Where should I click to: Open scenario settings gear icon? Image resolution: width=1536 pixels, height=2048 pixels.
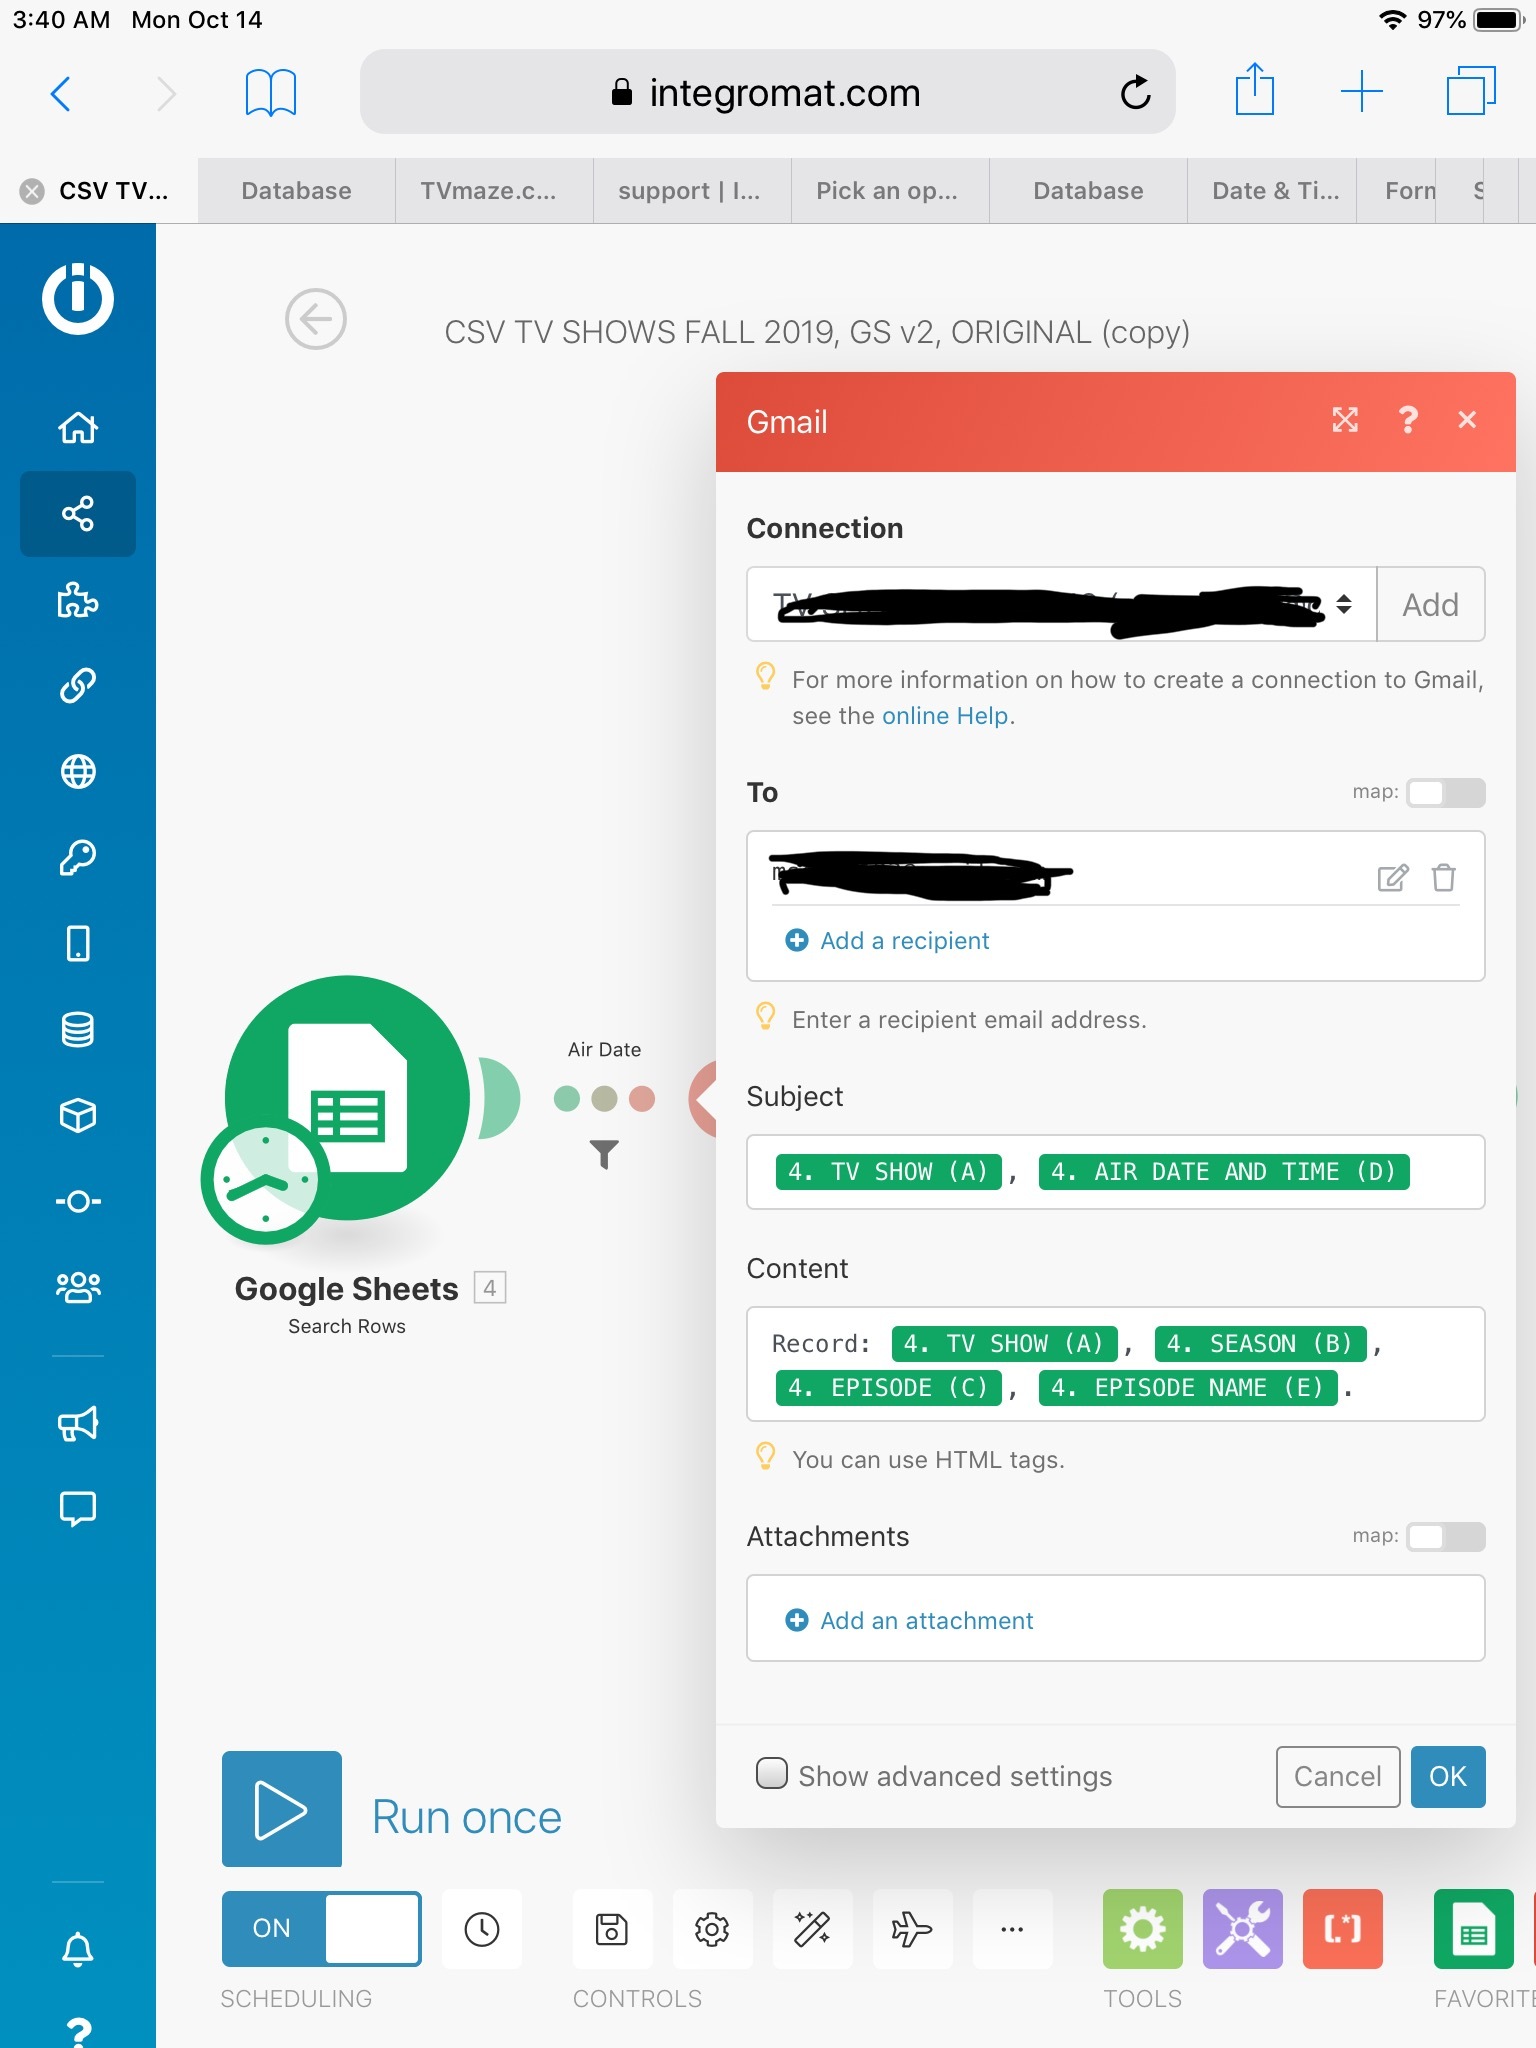click(x=712, y=1929)
